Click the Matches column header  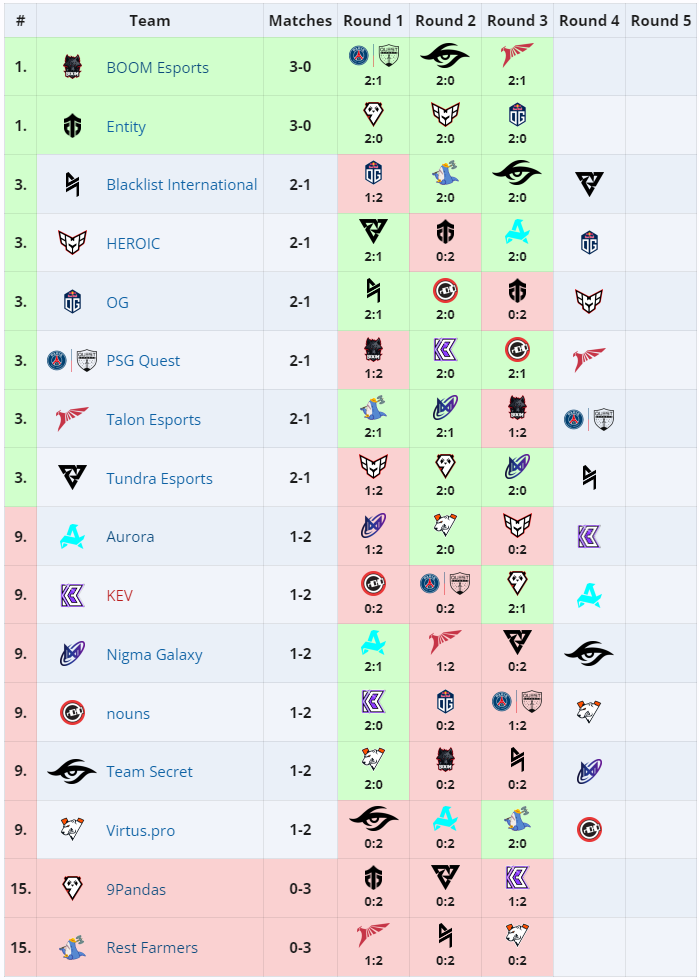pos(300,21)
